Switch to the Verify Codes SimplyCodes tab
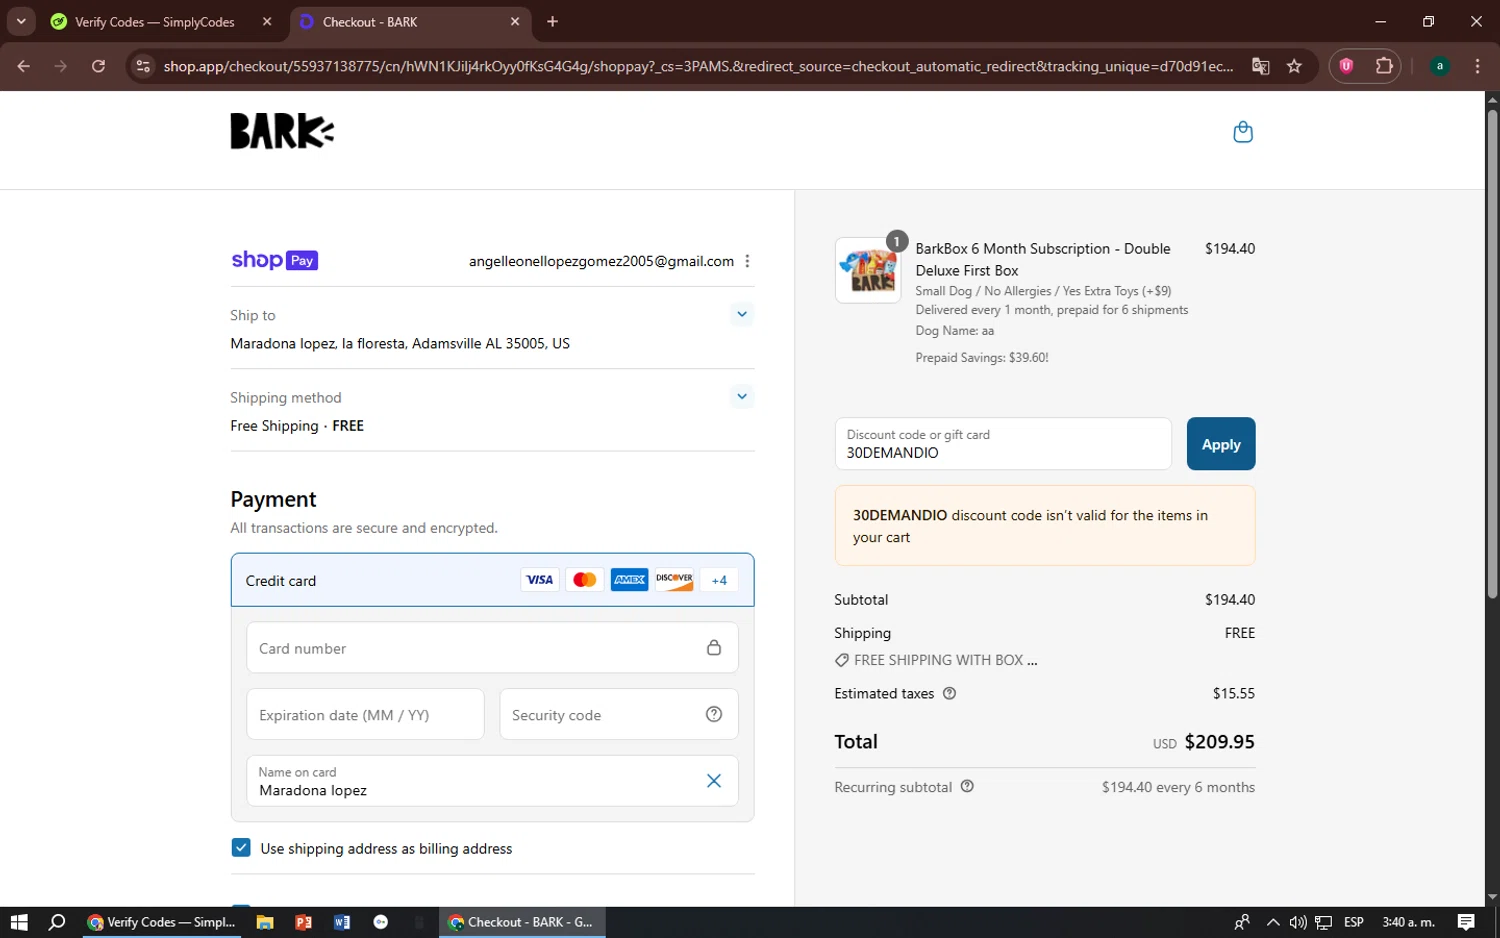Viewport: 1500px width, 938px height. click(155, 22)
